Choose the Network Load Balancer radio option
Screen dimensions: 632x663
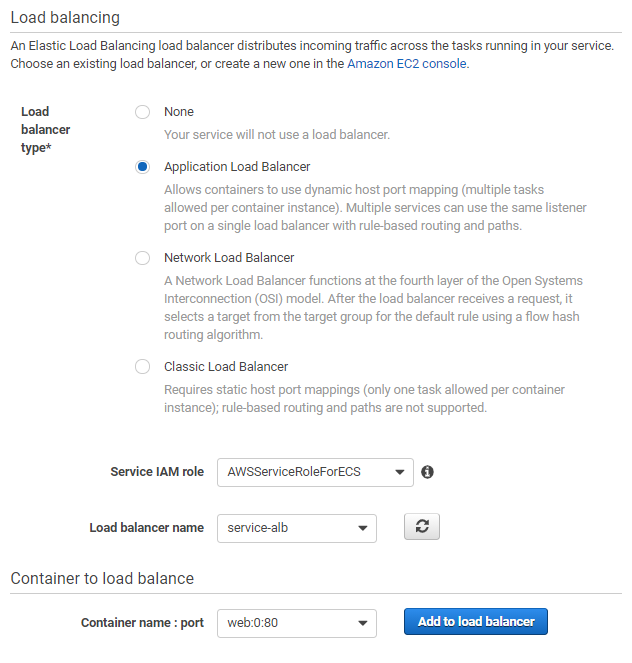142,258
